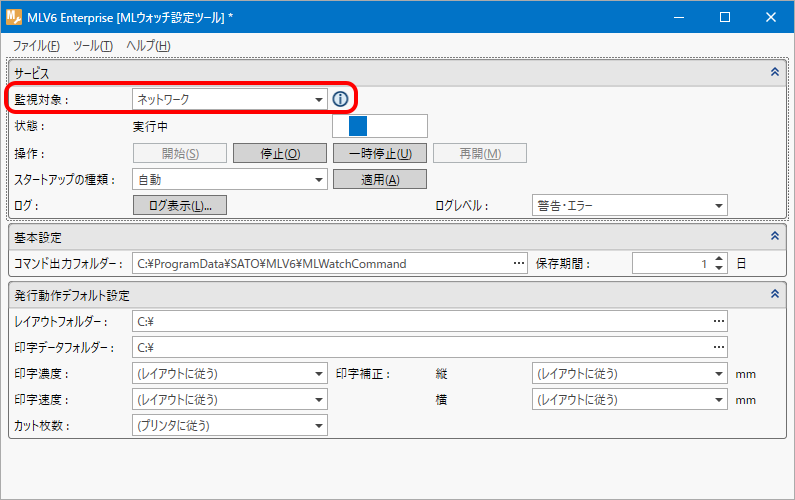Image resolution: width=795 pixels, height=500 pixels.
Task: Close the MLV6 Enterprise window
Action: point(771,17)
